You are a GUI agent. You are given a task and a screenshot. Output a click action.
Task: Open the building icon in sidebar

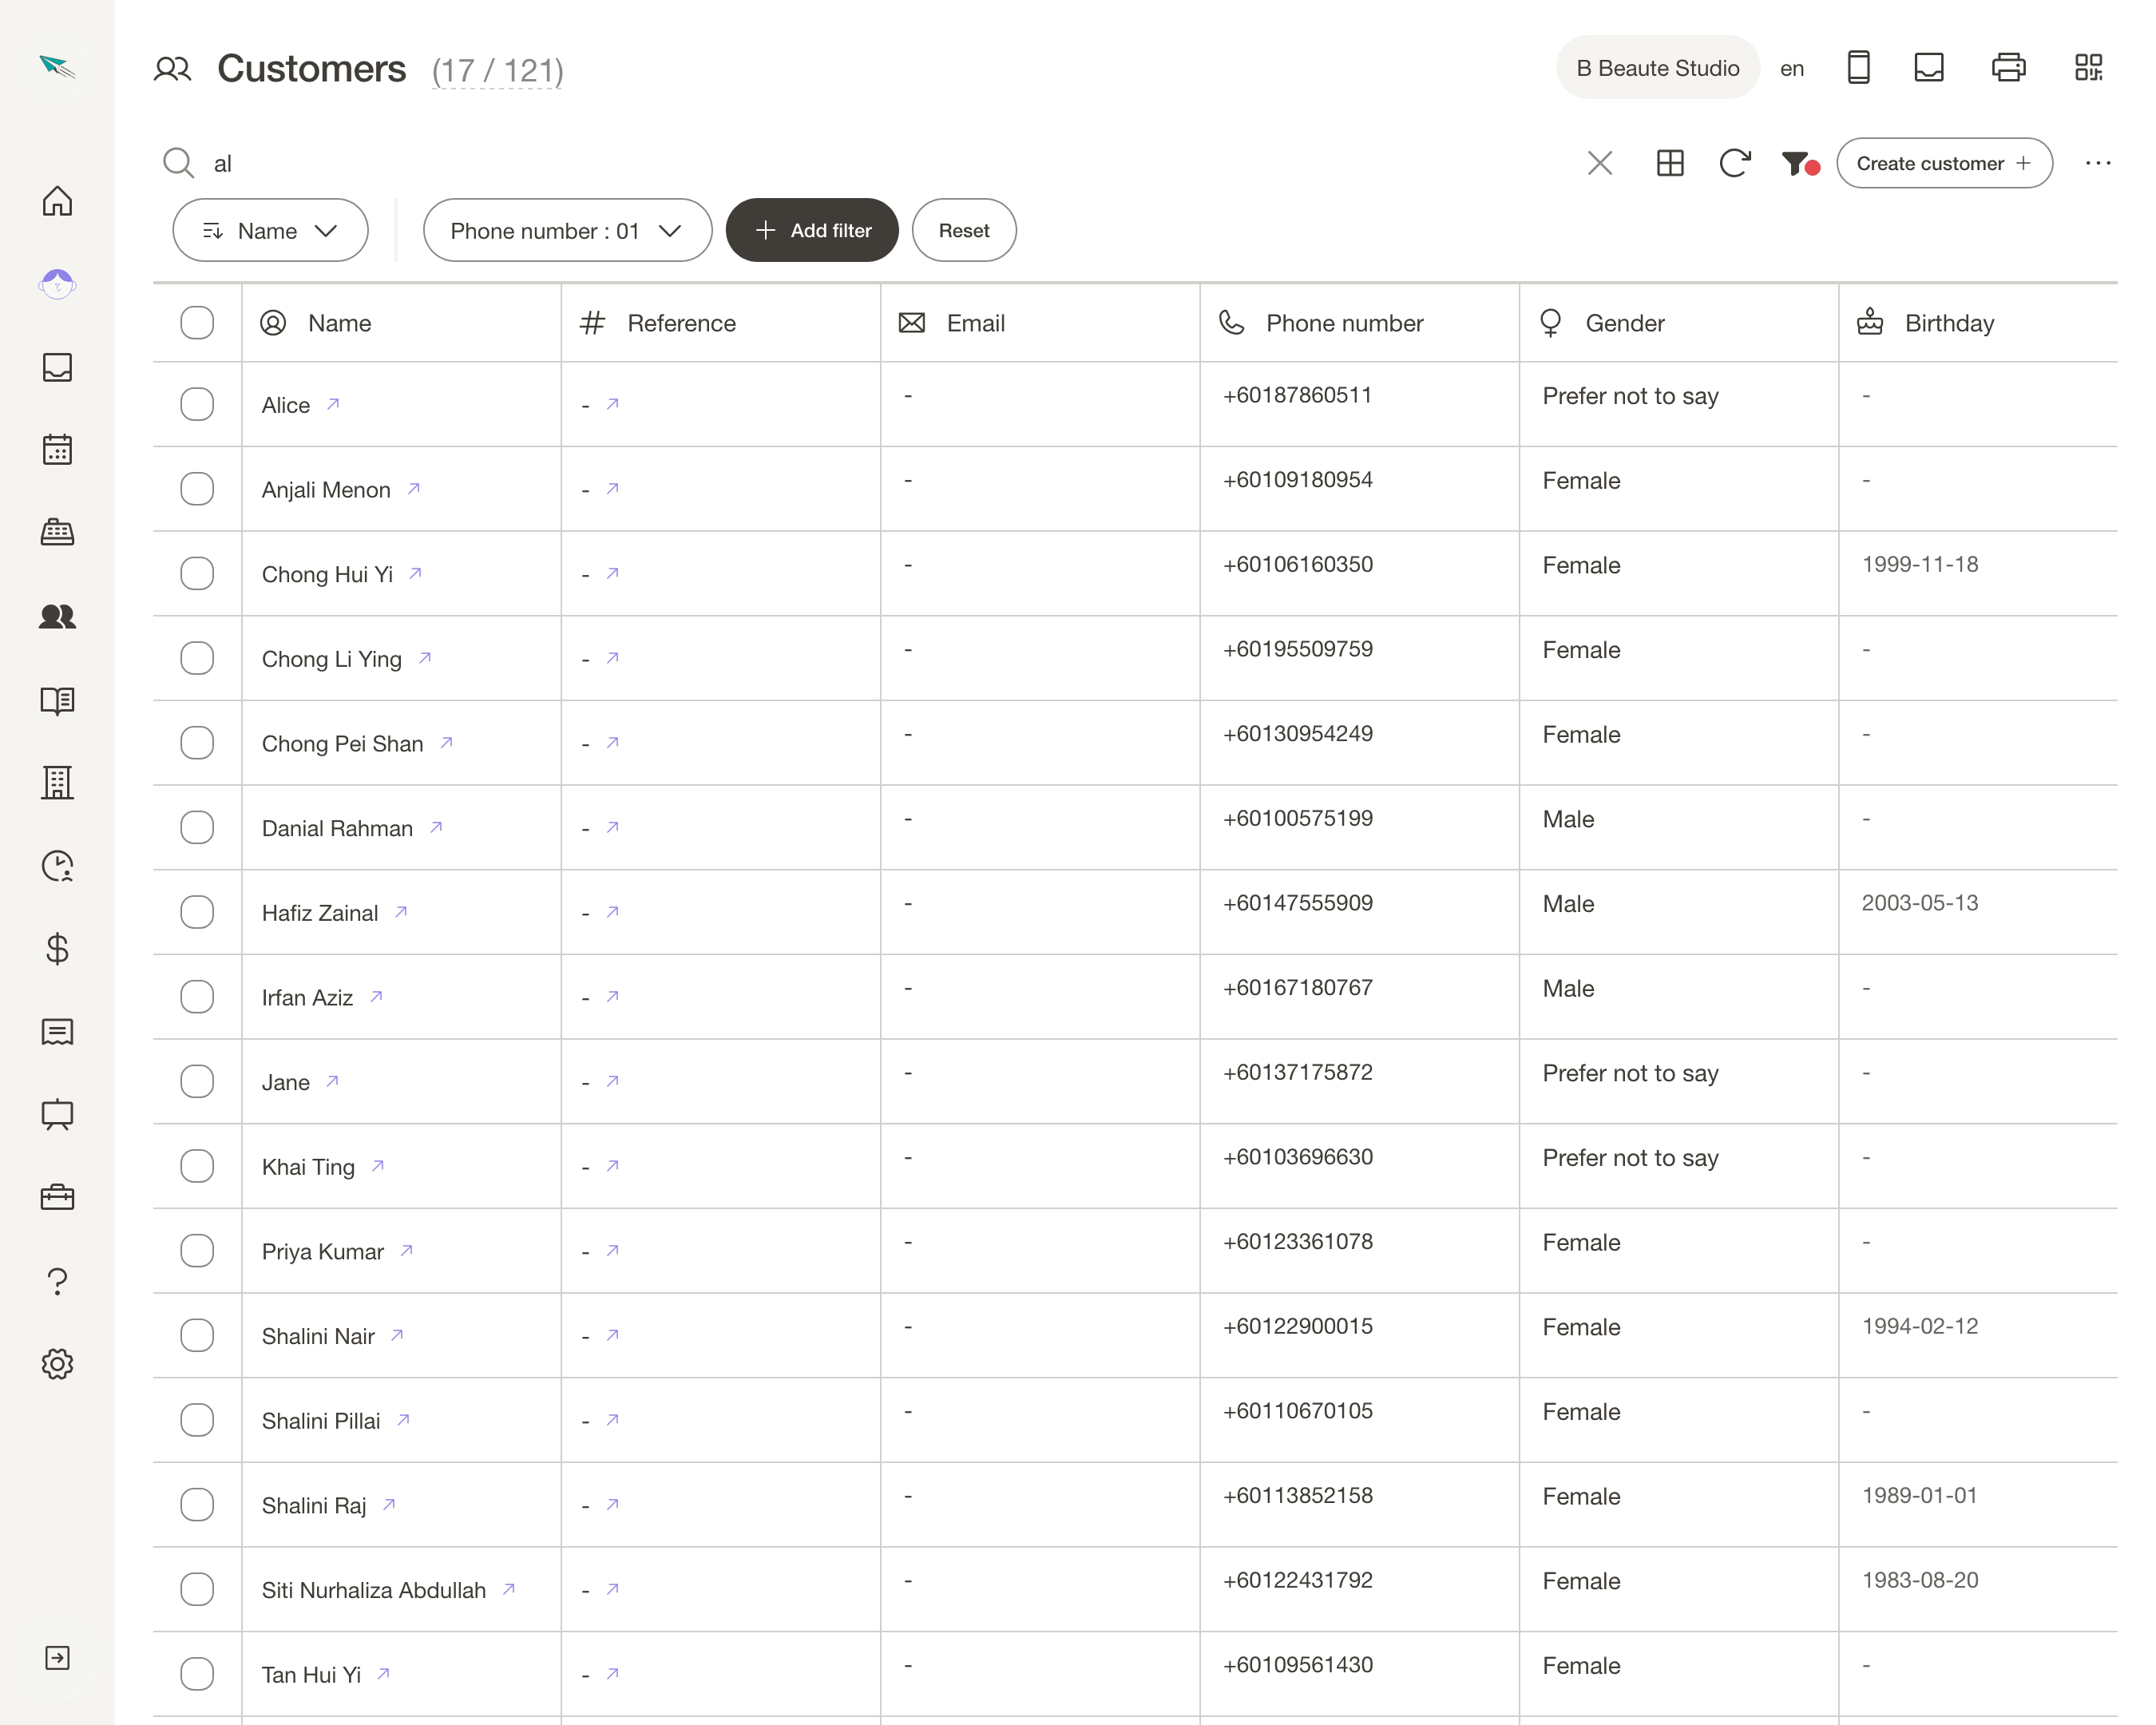(x=57, y=782)
